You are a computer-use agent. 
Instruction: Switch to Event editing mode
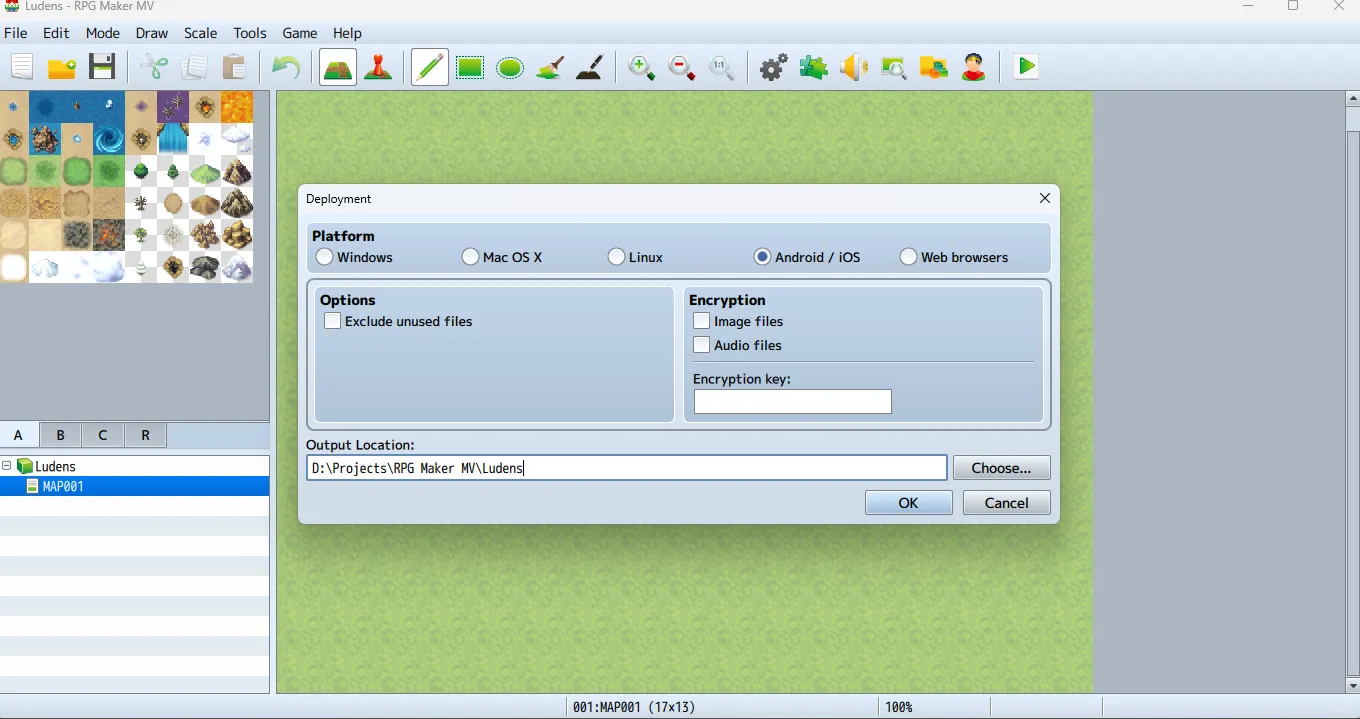[379, 67]
